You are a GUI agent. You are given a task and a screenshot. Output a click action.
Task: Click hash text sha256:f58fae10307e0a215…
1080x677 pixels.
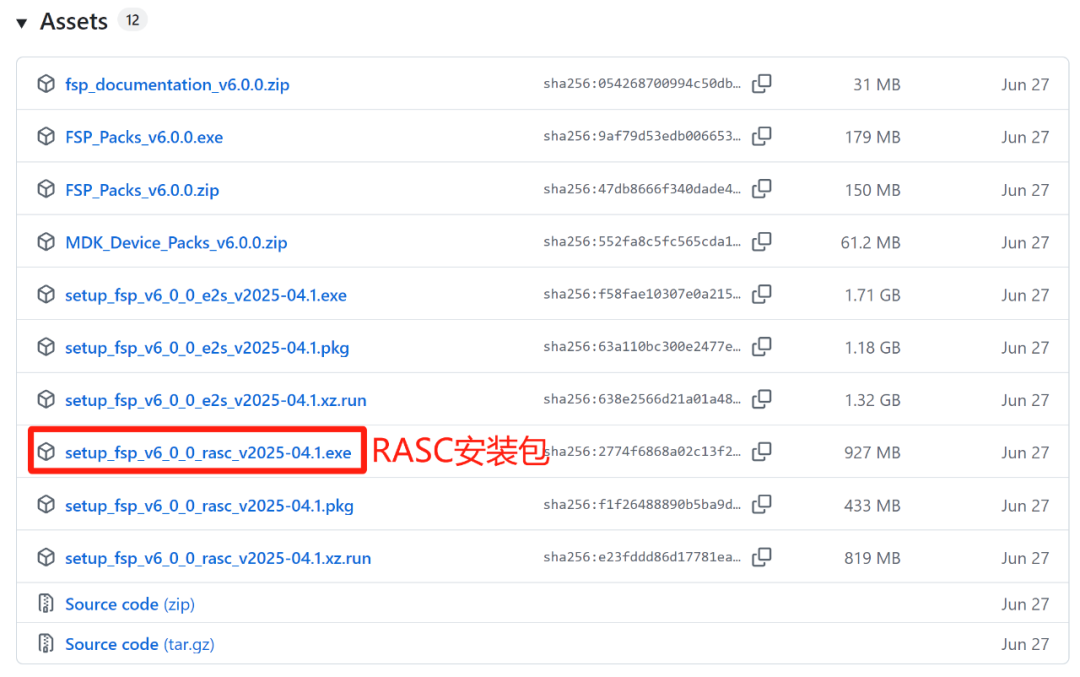[x=642, y=293]
